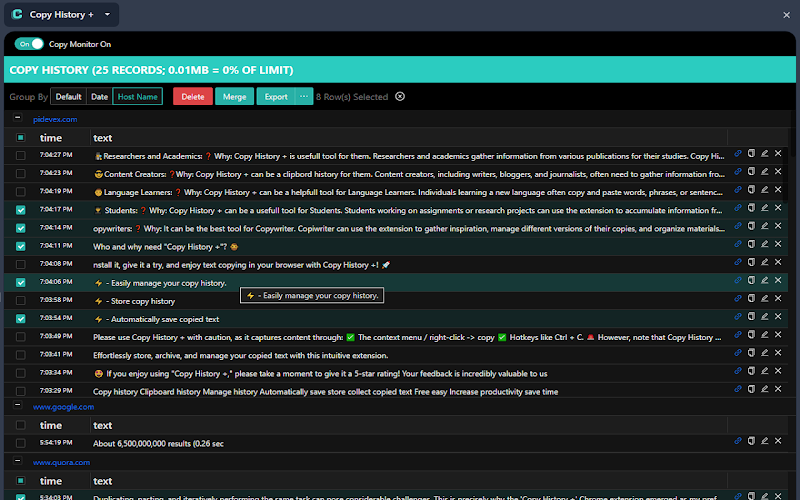Select the Content Creators row checkbox
800x500 pixels.
coord(20,174)
